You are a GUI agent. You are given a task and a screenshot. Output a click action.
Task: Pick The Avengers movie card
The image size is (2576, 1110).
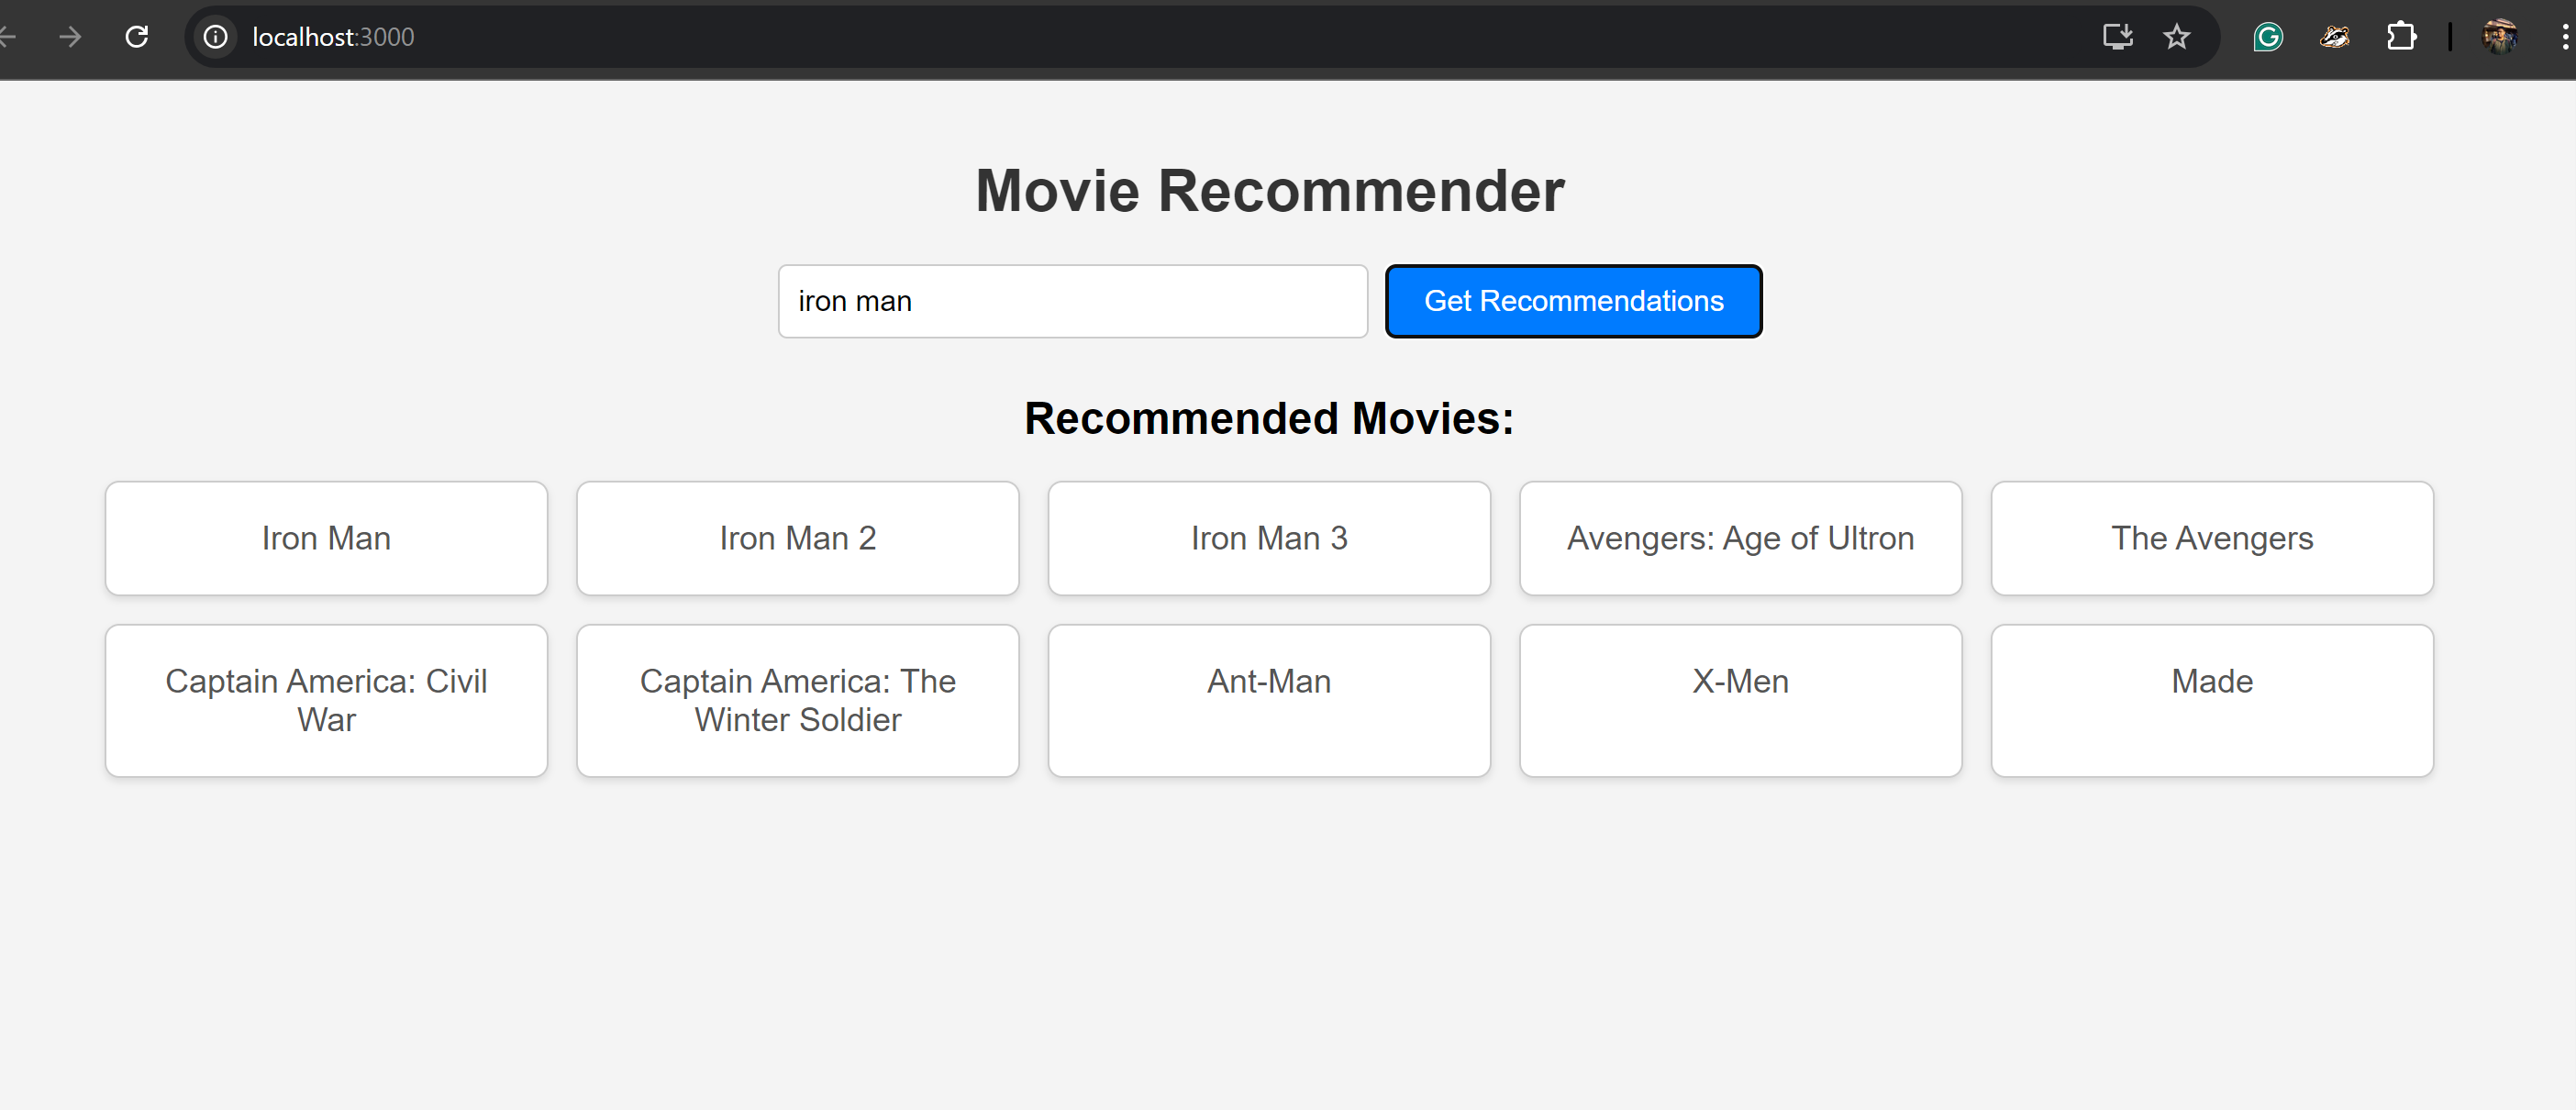pyautogui.click(x=2211, y=538)
